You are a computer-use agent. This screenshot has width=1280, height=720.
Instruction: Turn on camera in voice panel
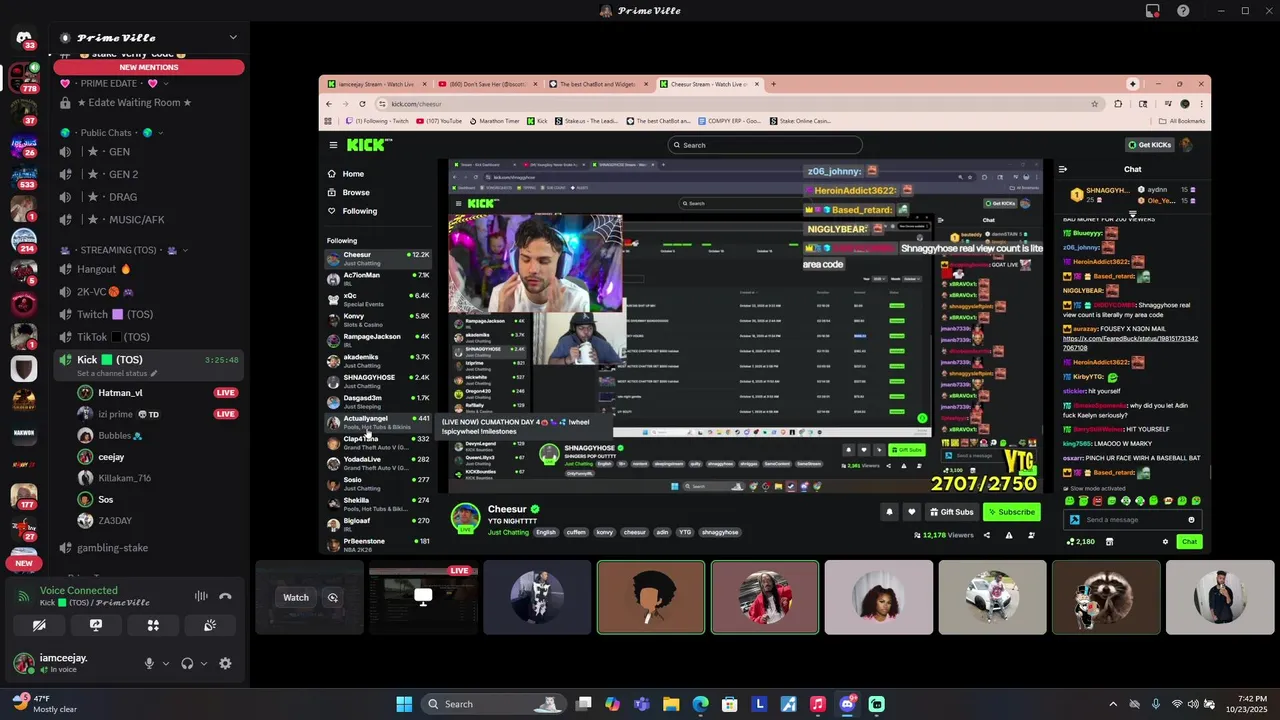[39, 625]
